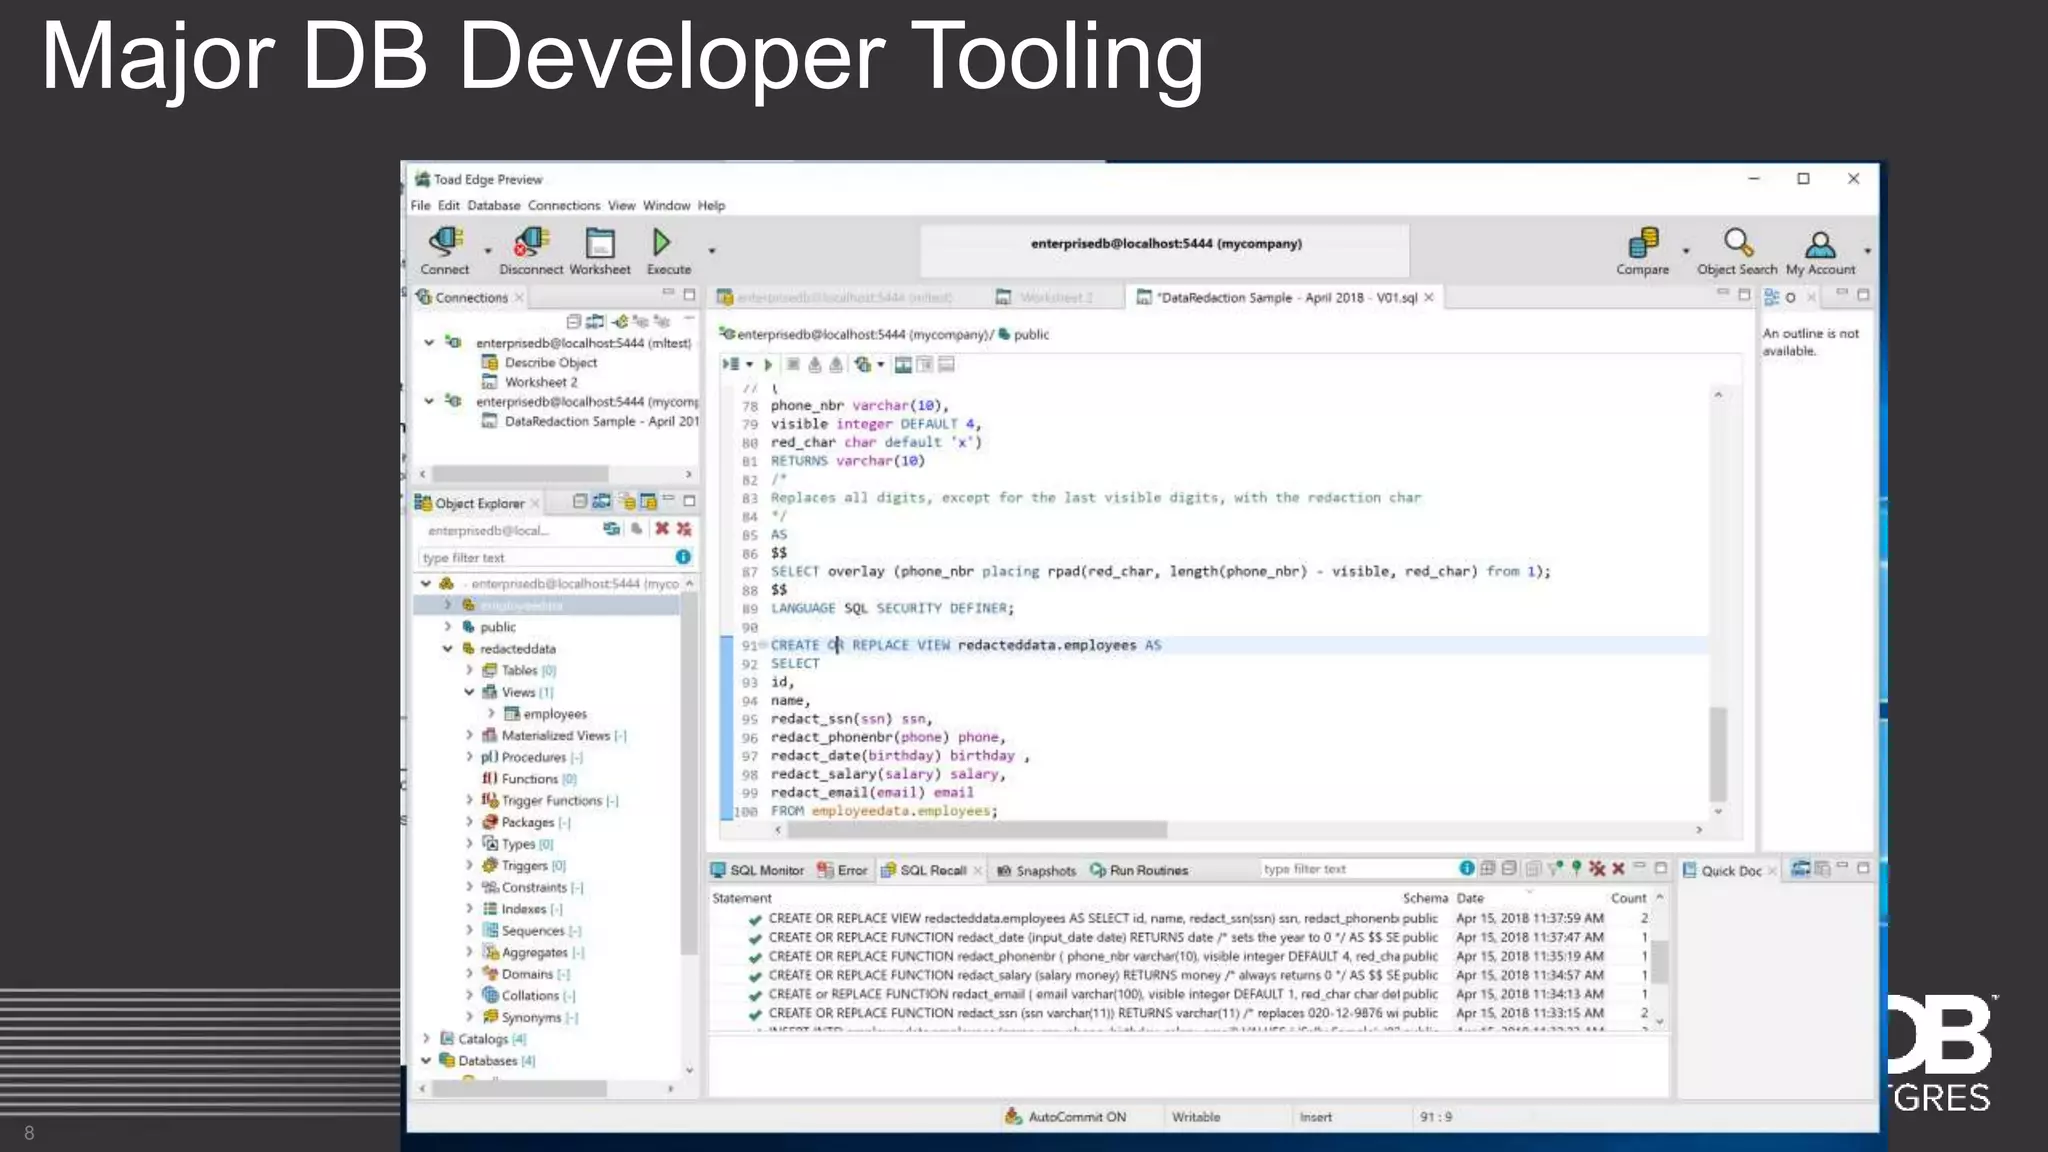2048x1152 pixels.
Task: Collapse the redacteddata schema node
Action: 448,649
